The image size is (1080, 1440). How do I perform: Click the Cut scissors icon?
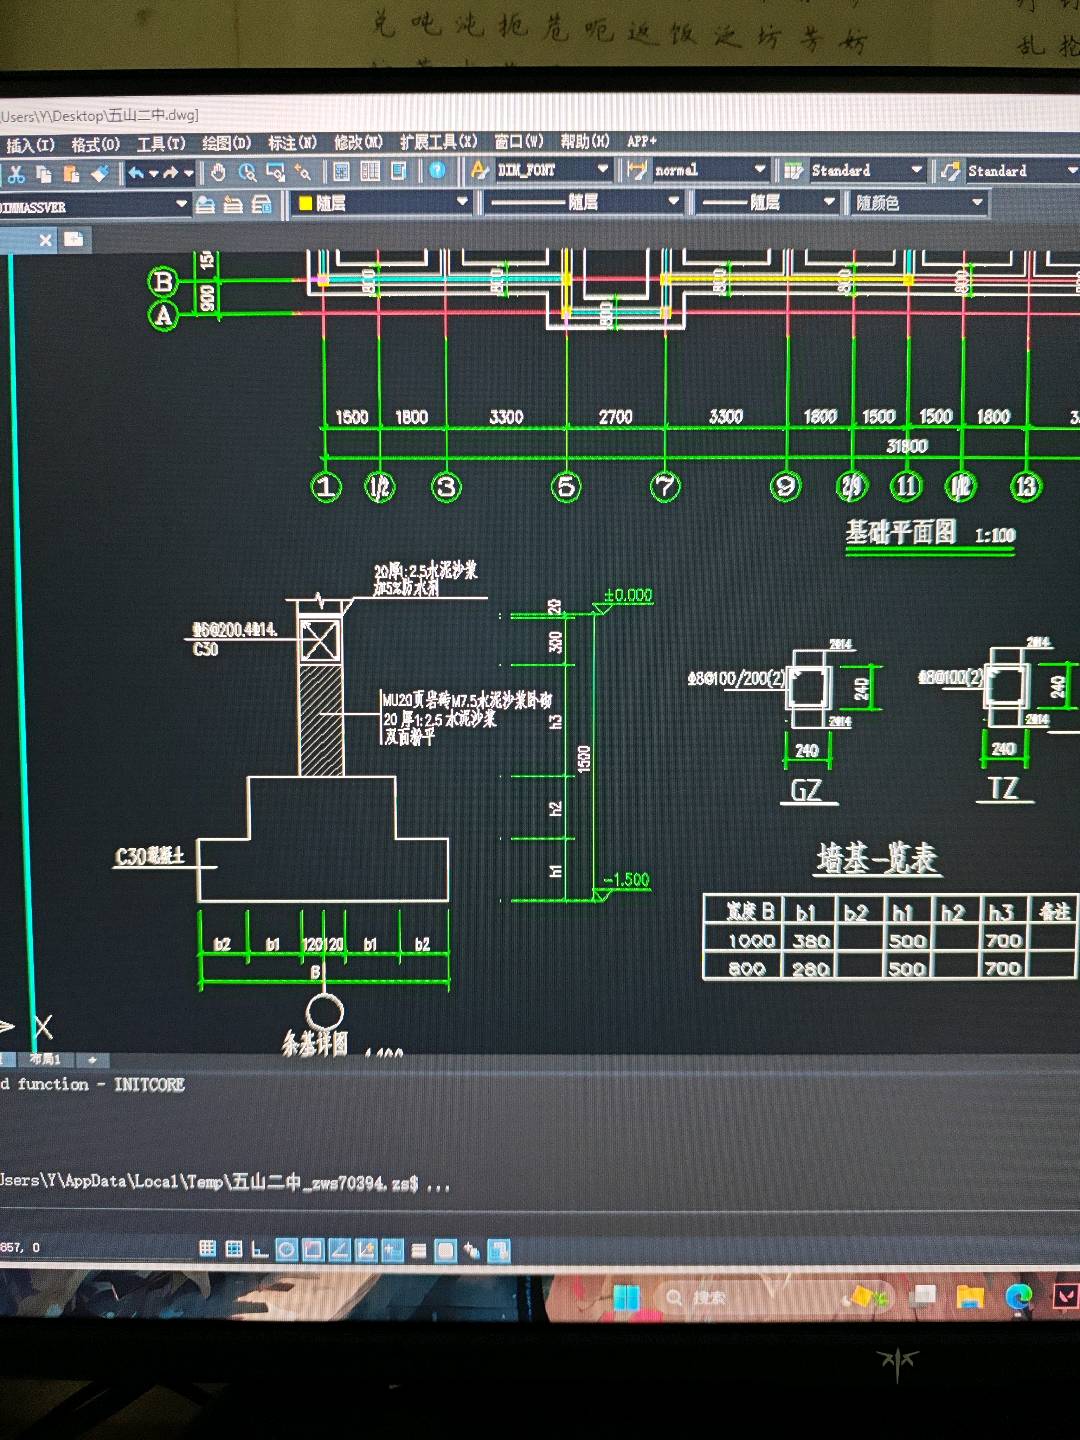coord(16,174)
